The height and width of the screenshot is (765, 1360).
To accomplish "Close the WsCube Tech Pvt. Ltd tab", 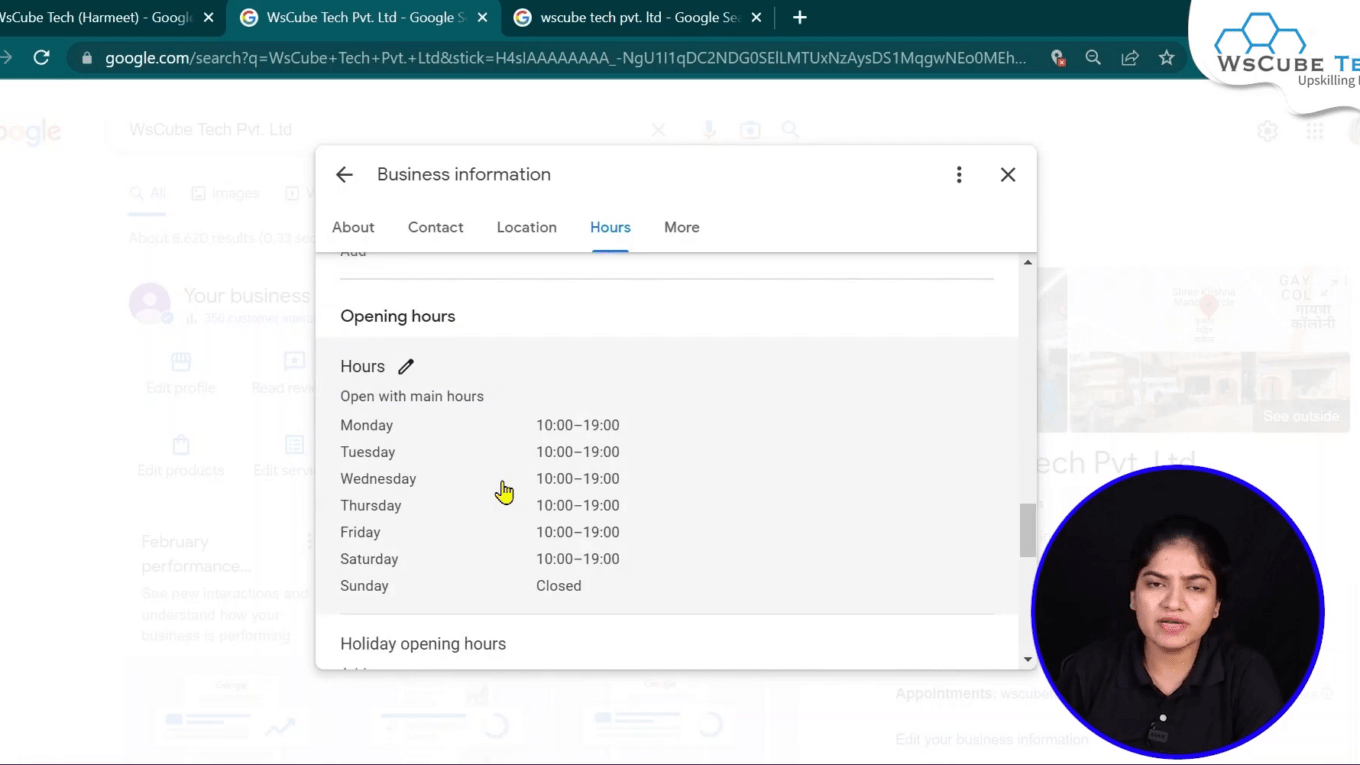I will 482,18.
